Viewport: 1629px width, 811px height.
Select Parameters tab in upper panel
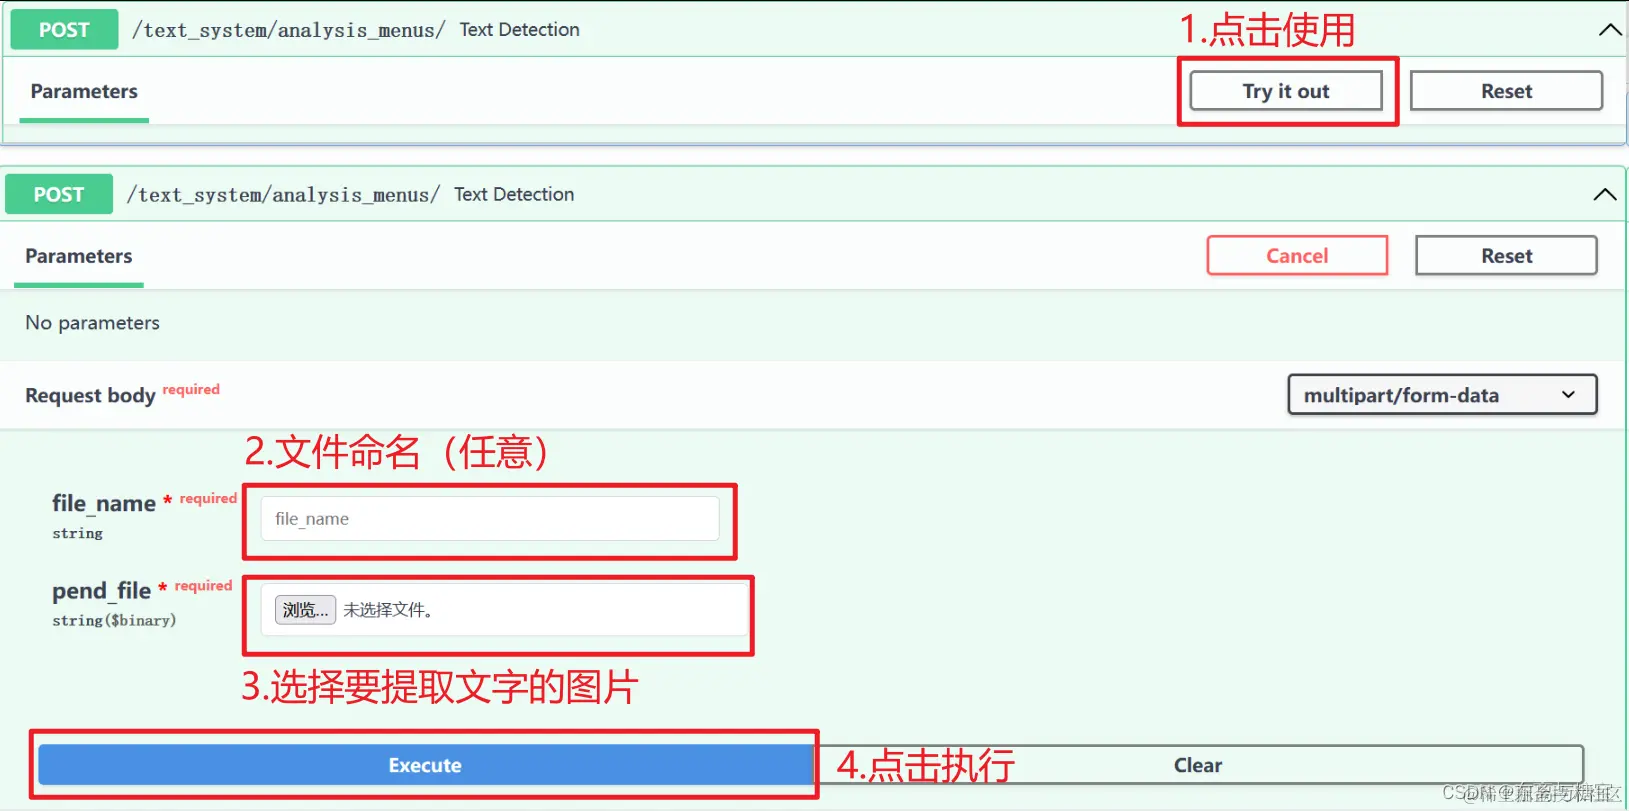84,92
